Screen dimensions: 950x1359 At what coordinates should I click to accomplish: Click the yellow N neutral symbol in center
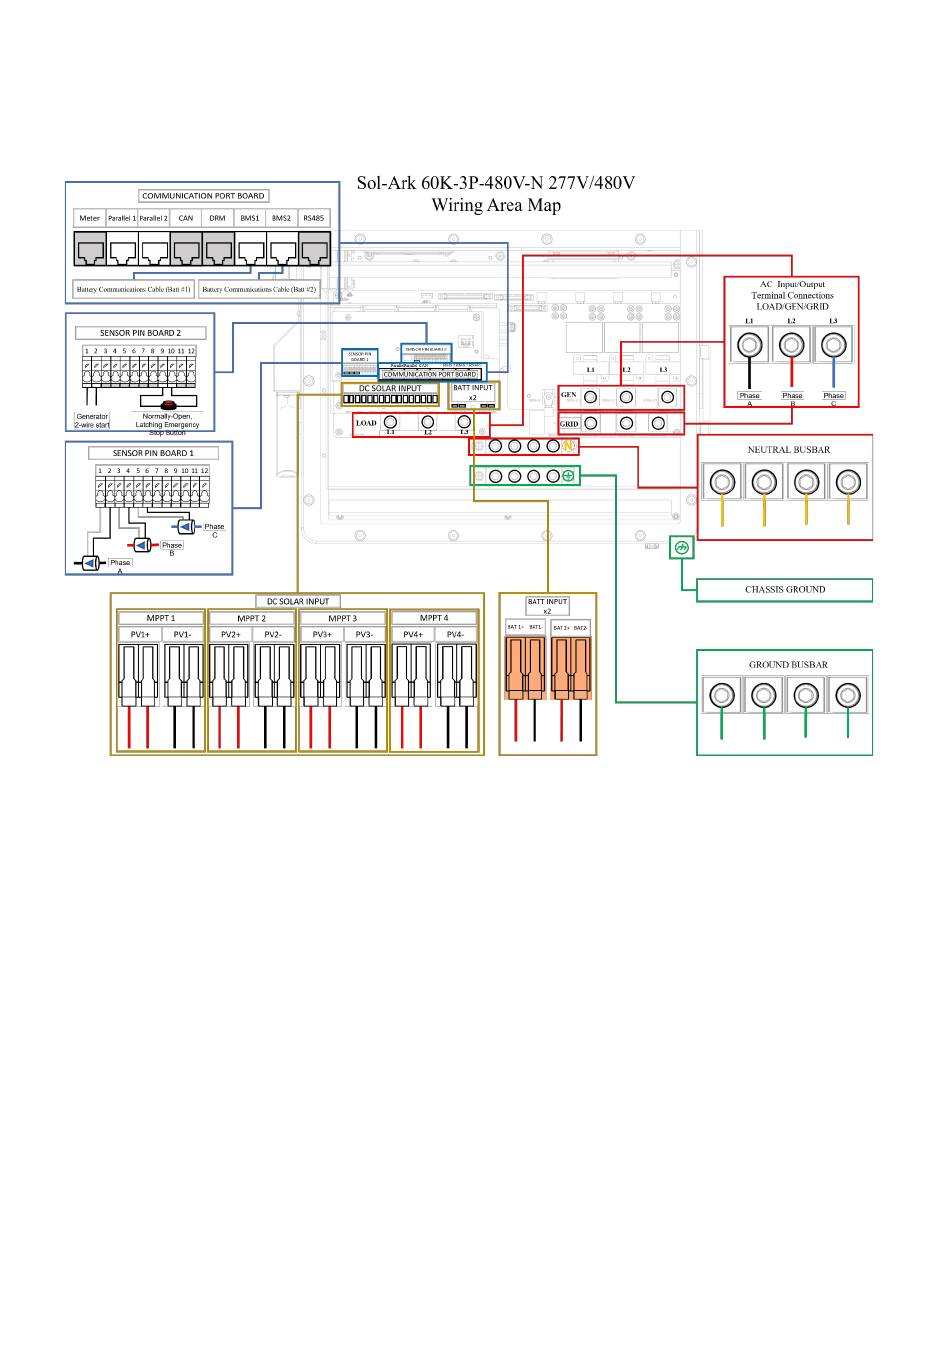tap(570, 446)
